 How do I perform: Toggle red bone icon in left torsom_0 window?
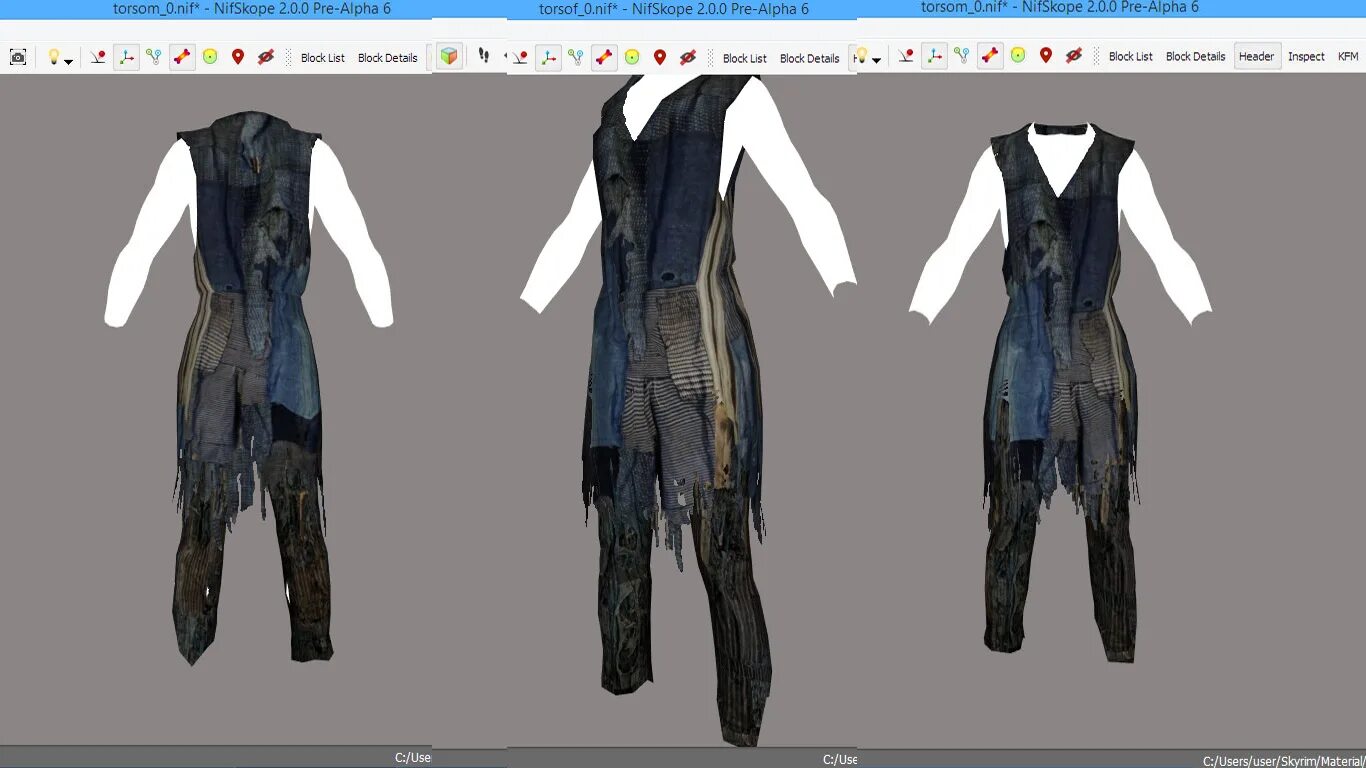pos(182,57)
